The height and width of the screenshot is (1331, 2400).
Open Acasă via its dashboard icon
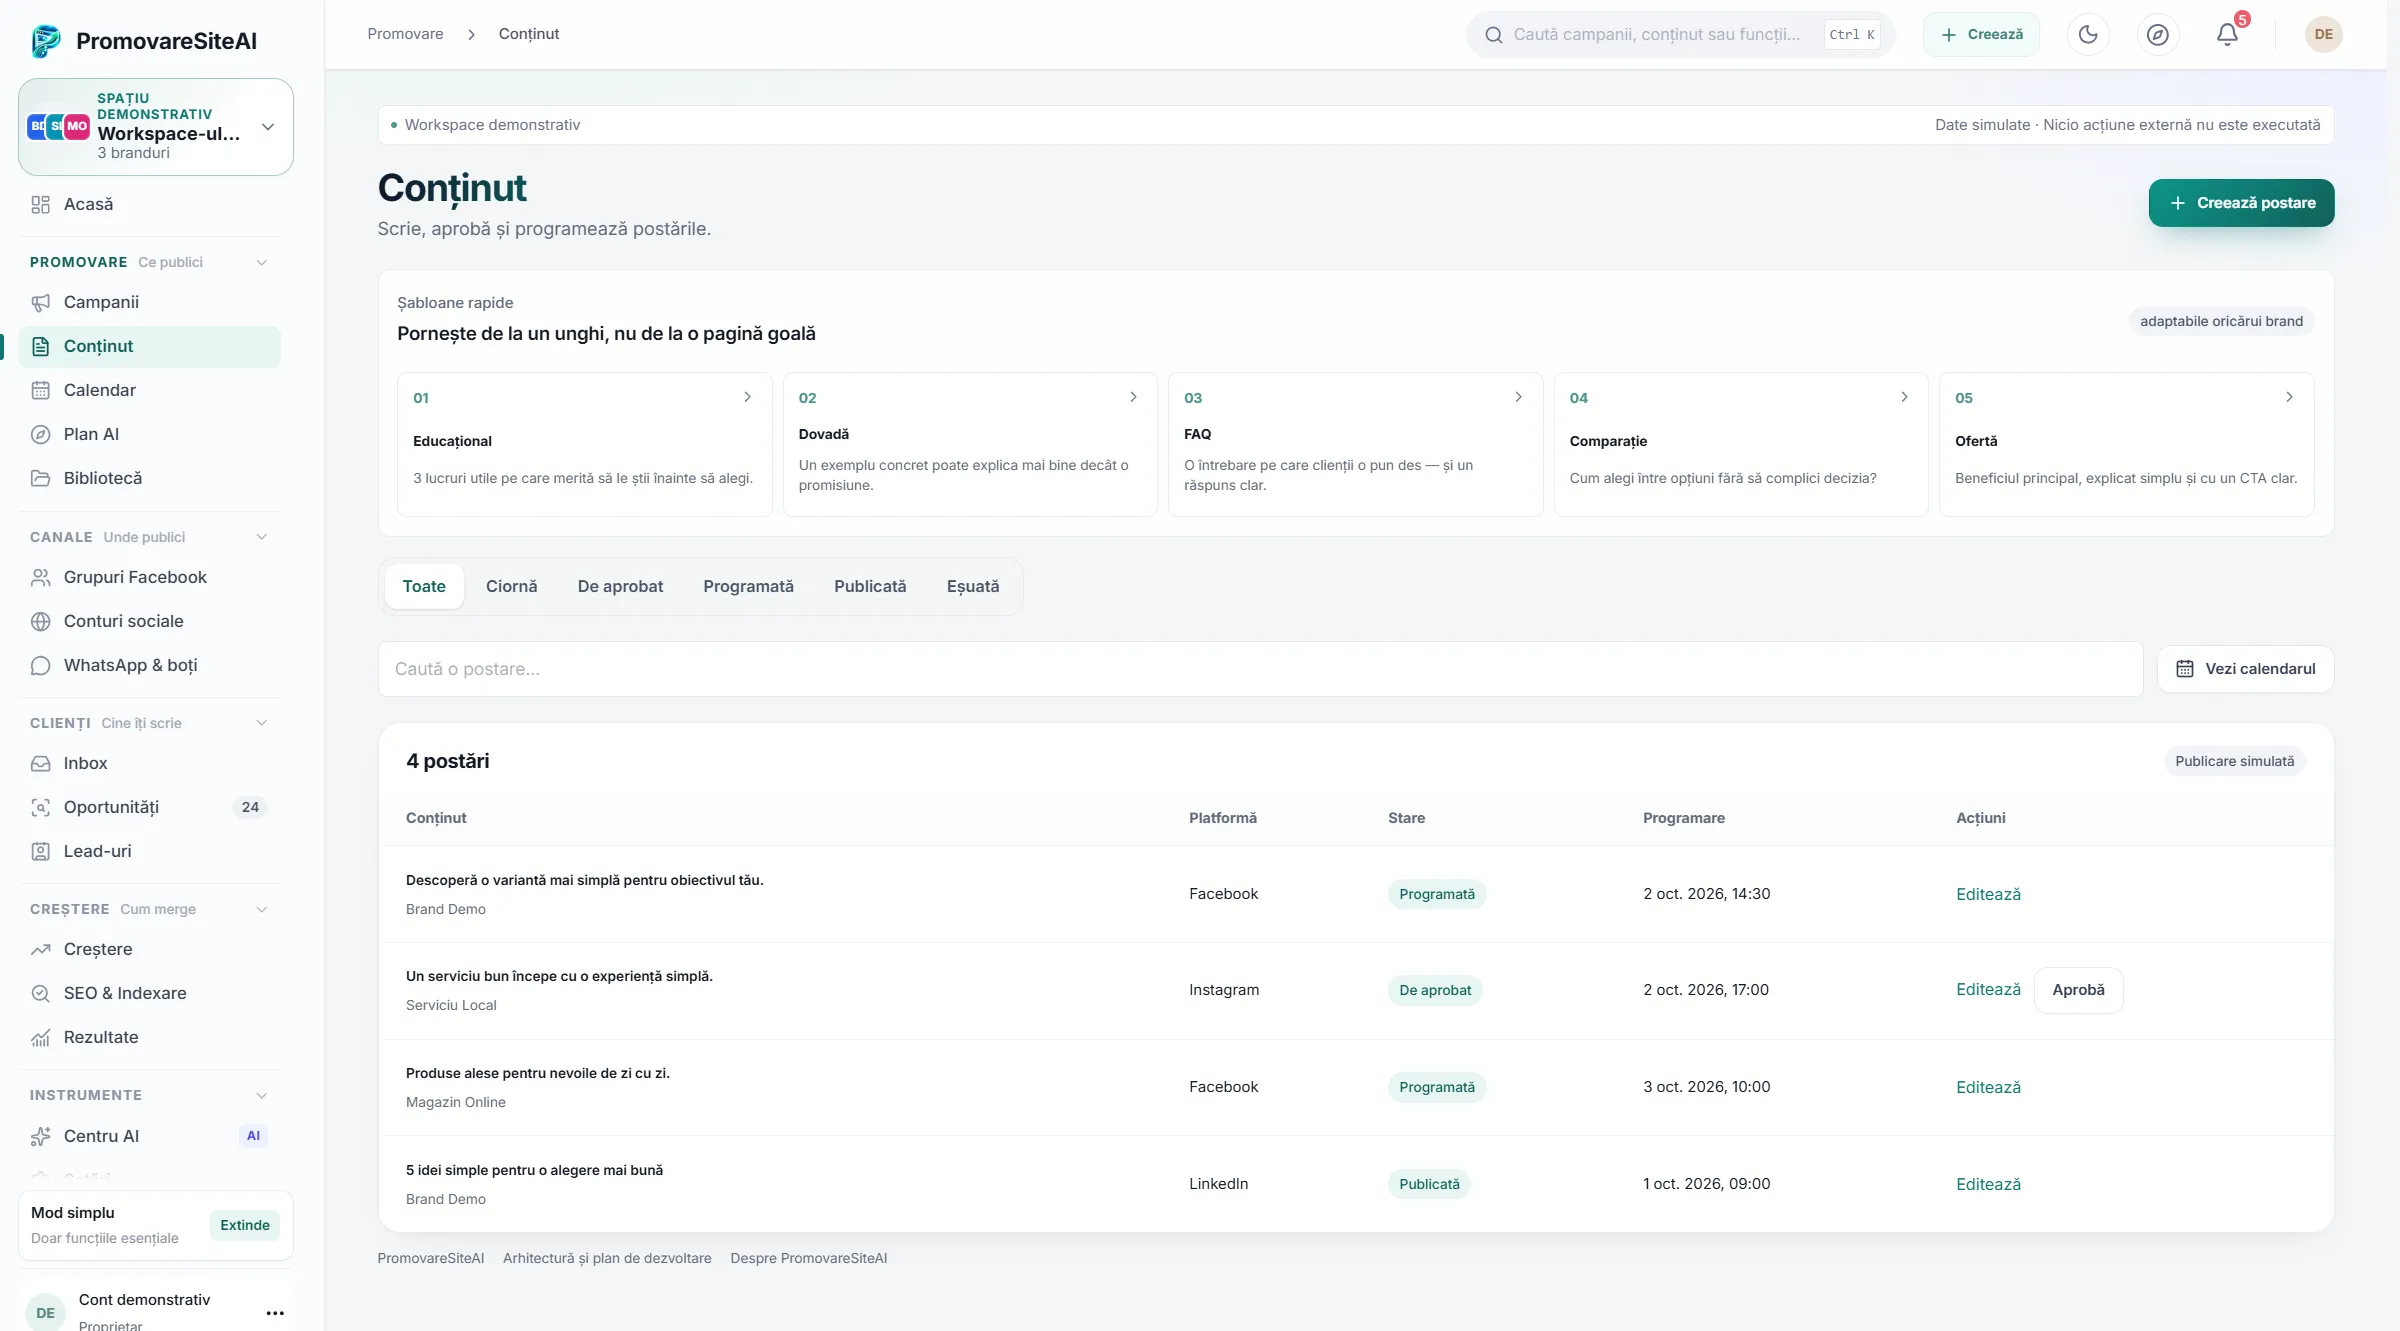41,204
